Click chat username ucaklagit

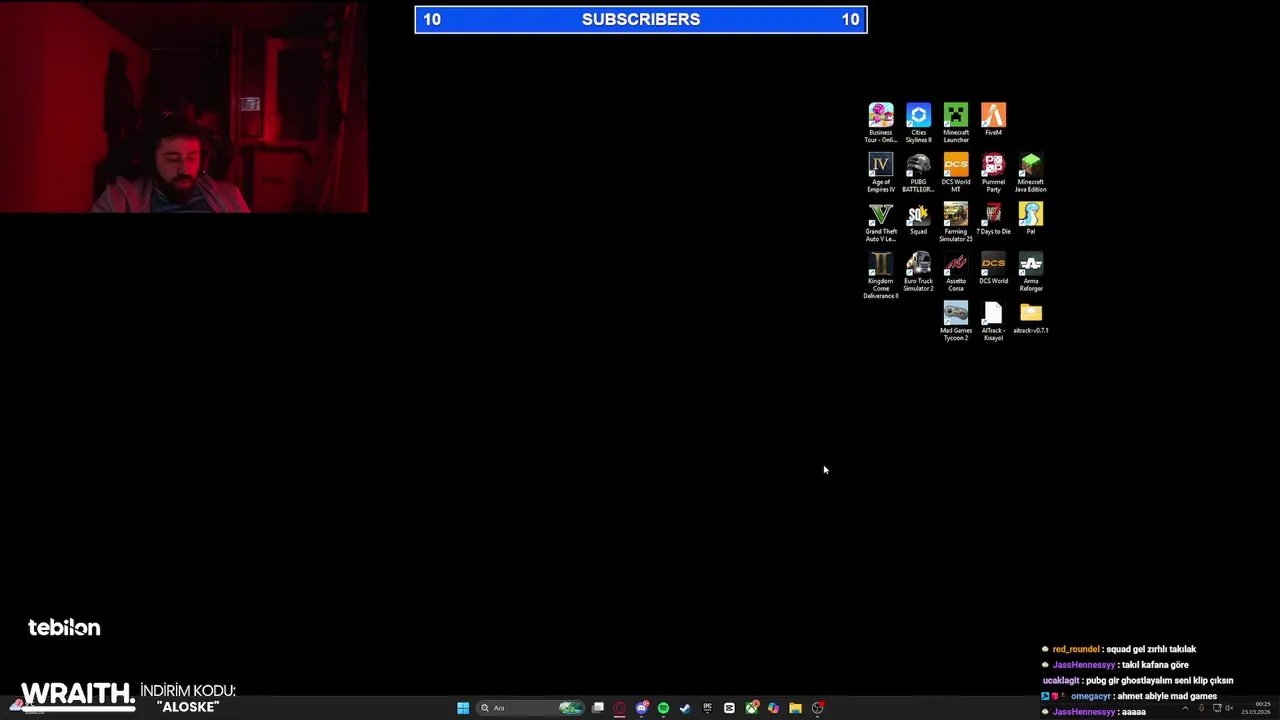pyautogui.click(x=1061, y=681)
